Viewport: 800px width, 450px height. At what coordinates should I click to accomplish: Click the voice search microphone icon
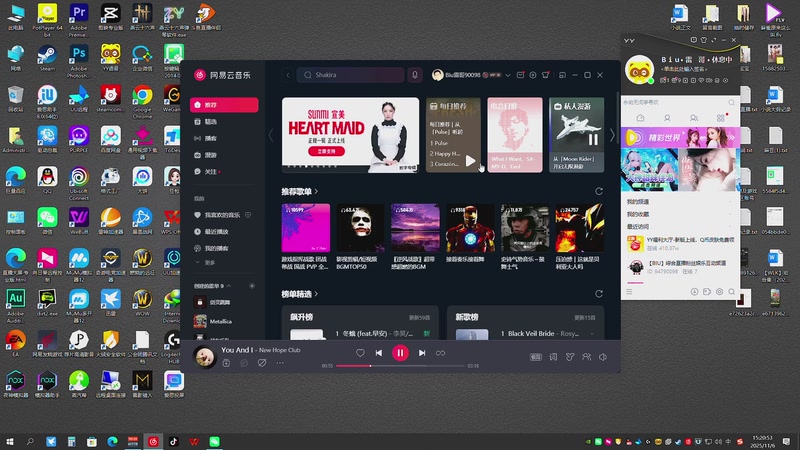[x=415, y=75]
